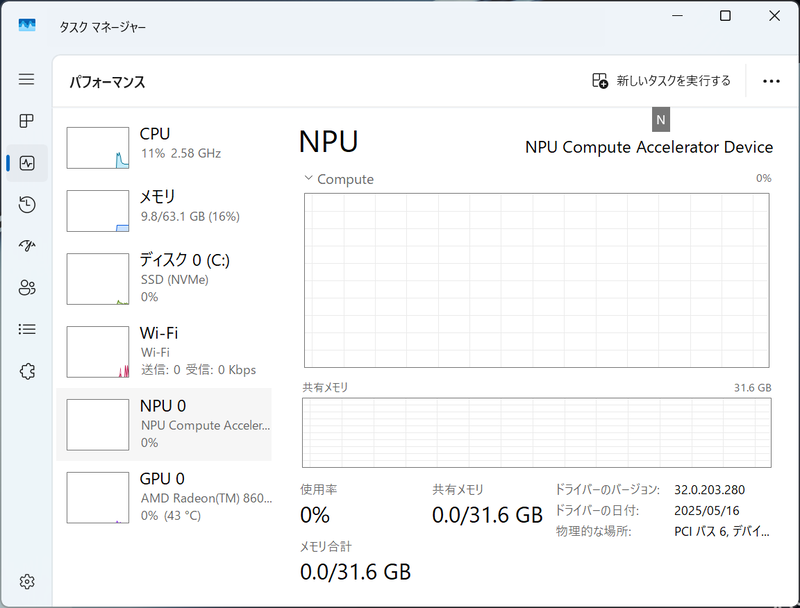Open the more options (…) menu

click(x=771, y=79)
